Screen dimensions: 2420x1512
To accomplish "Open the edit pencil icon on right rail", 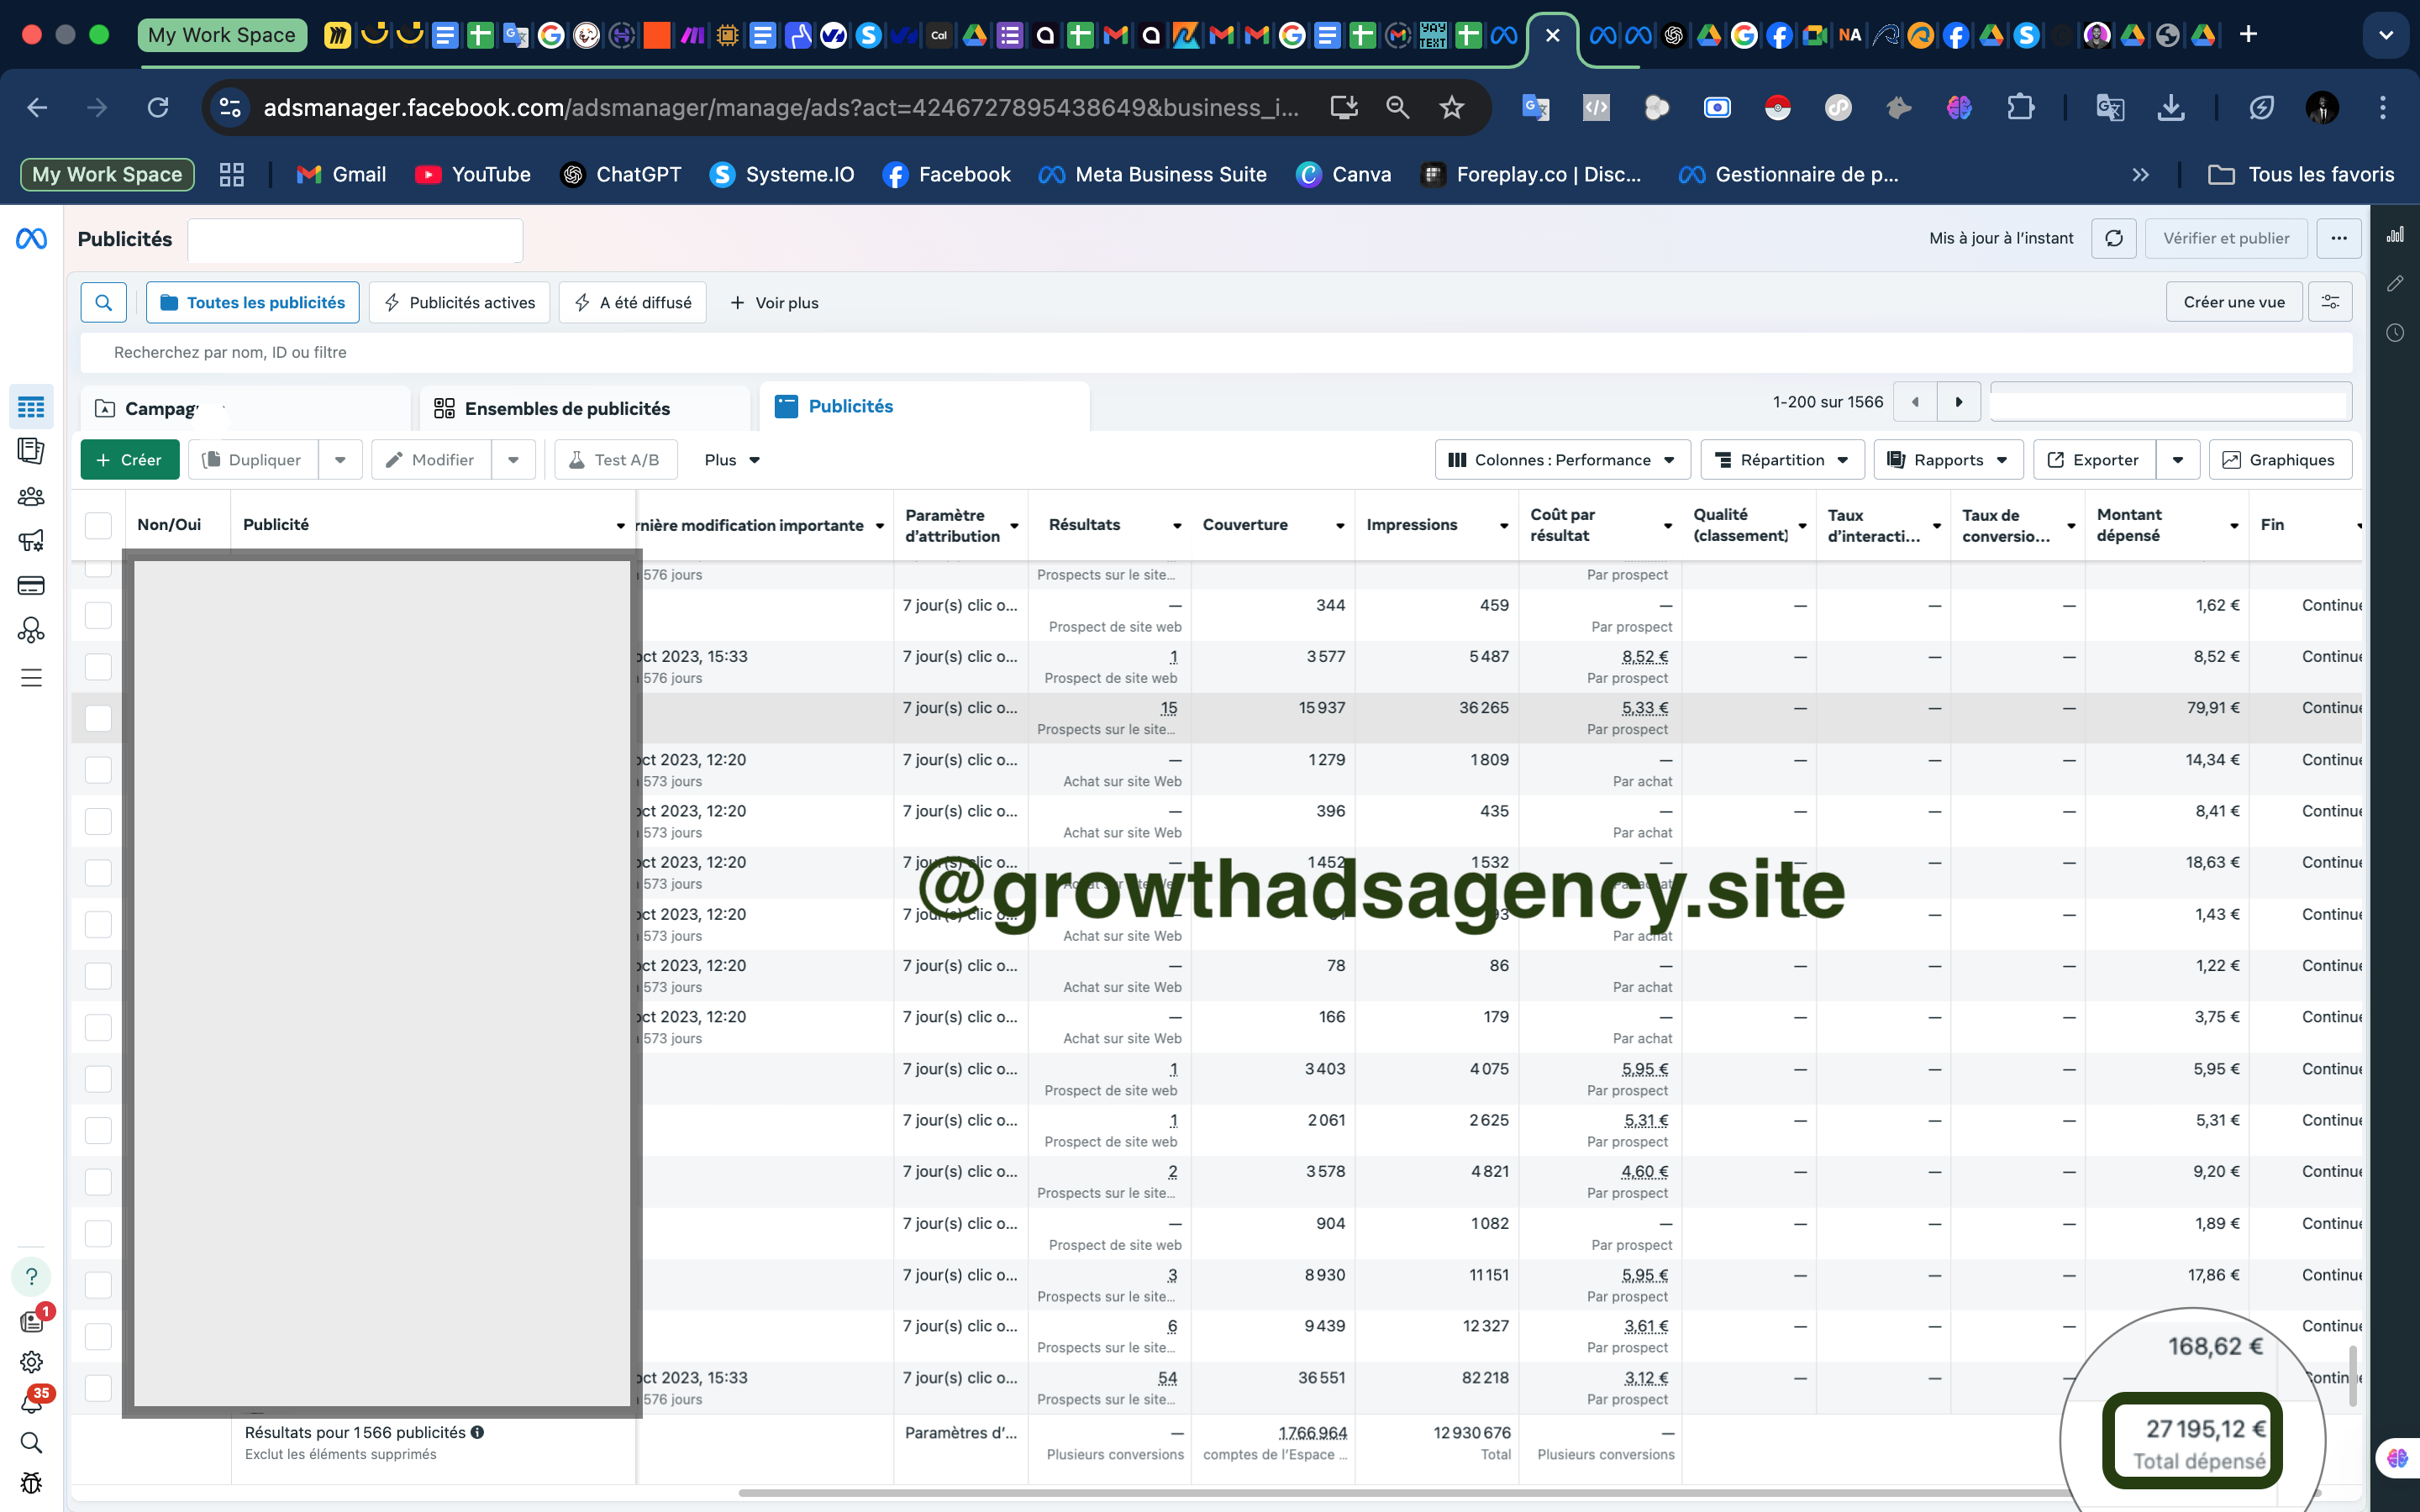I will (x=2395, y=284).
